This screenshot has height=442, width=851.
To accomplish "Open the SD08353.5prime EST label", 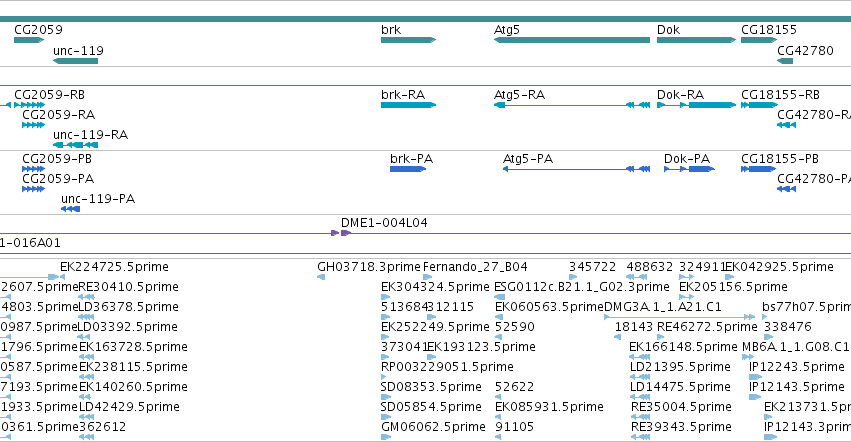I will click(x=431, y=387).
